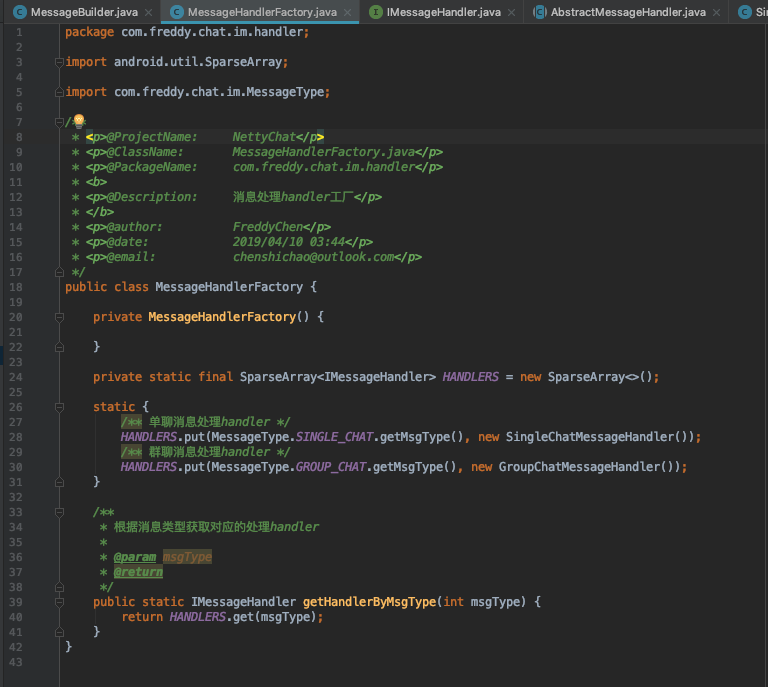Click the fold end marker on line 38
Viewport: 768px width, 687px height.
pos(59,587)
